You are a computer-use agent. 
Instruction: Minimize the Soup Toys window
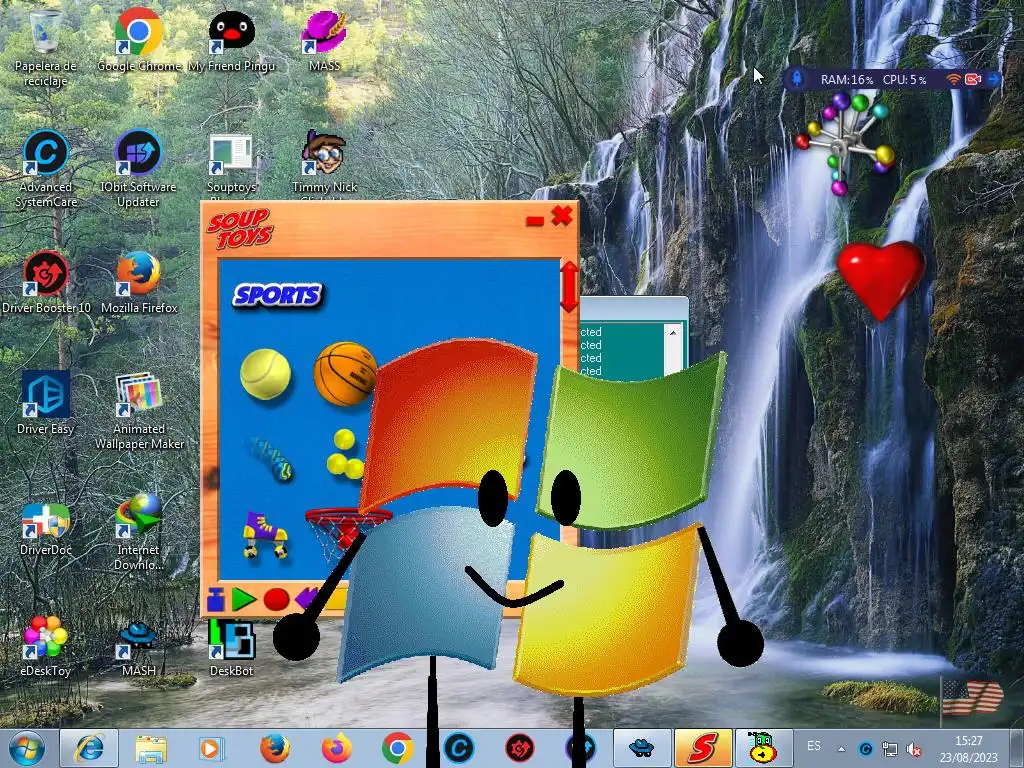pos(535,221)
